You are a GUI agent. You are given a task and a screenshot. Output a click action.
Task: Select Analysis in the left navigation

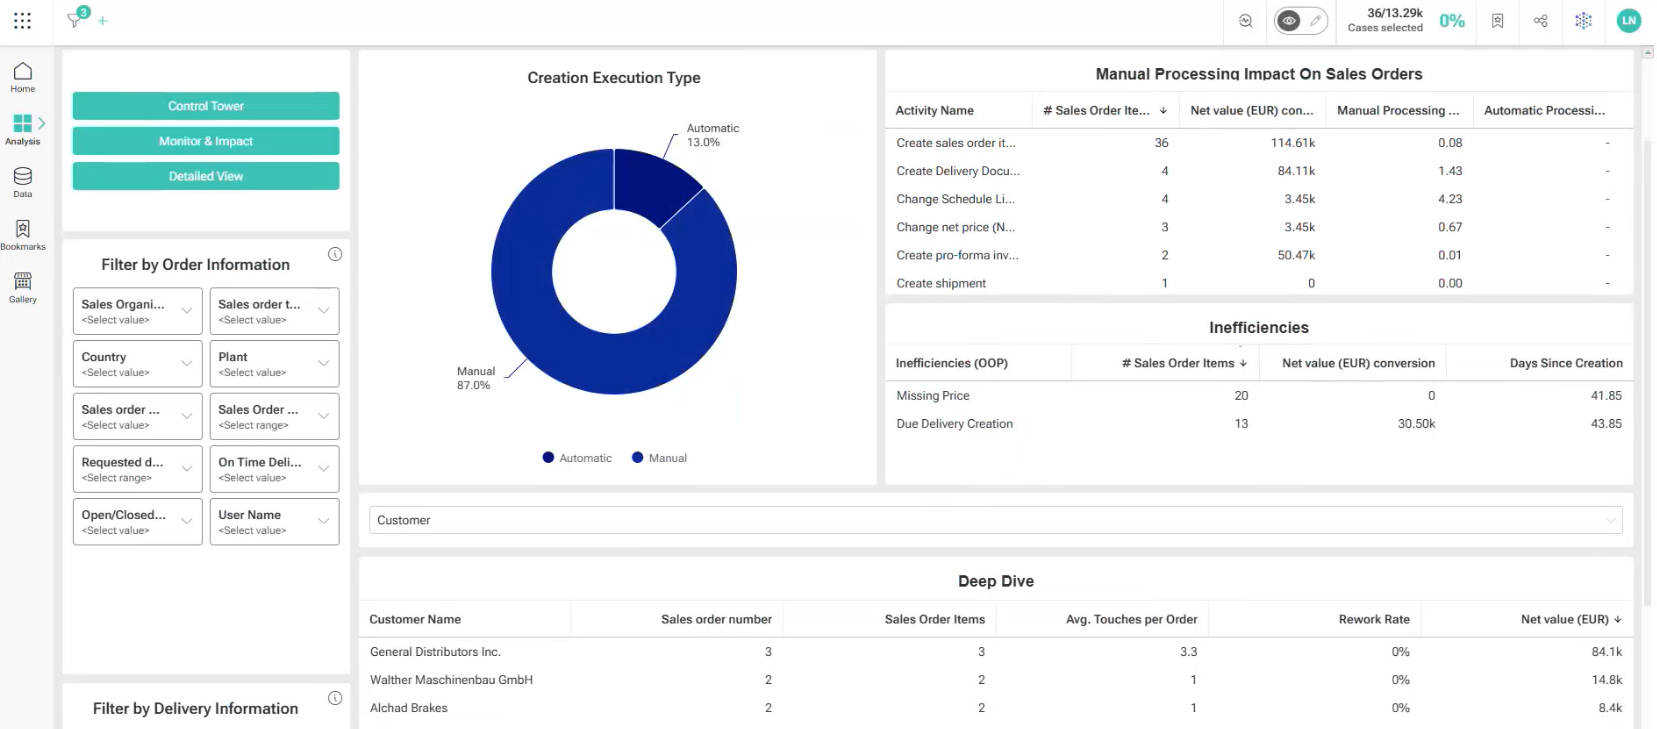click(23, 129)
